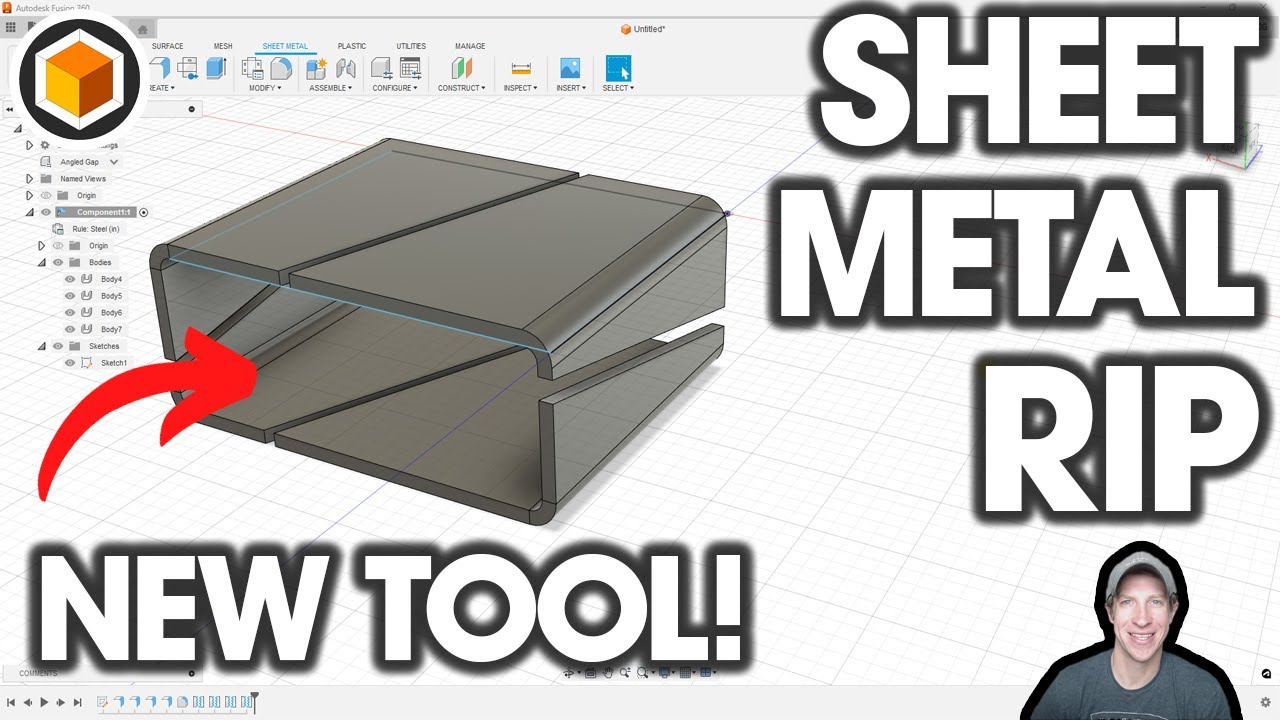Open the ASSEMBLE dropdown menu
The image size is (1280, 720).
(330, 88)
